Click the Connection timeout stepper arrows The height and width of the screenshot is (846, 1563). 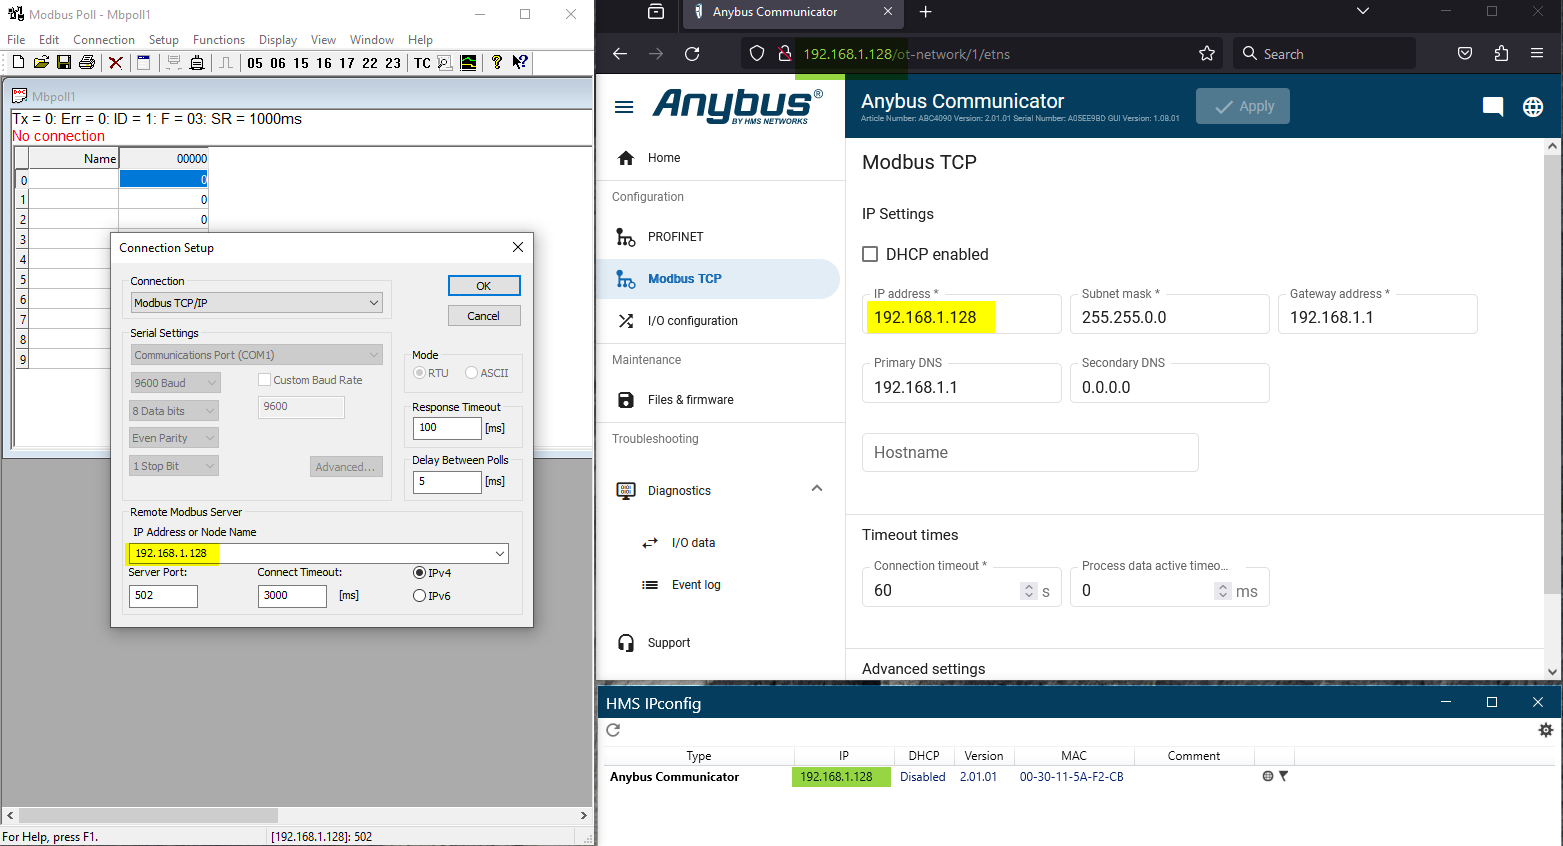1028,591
